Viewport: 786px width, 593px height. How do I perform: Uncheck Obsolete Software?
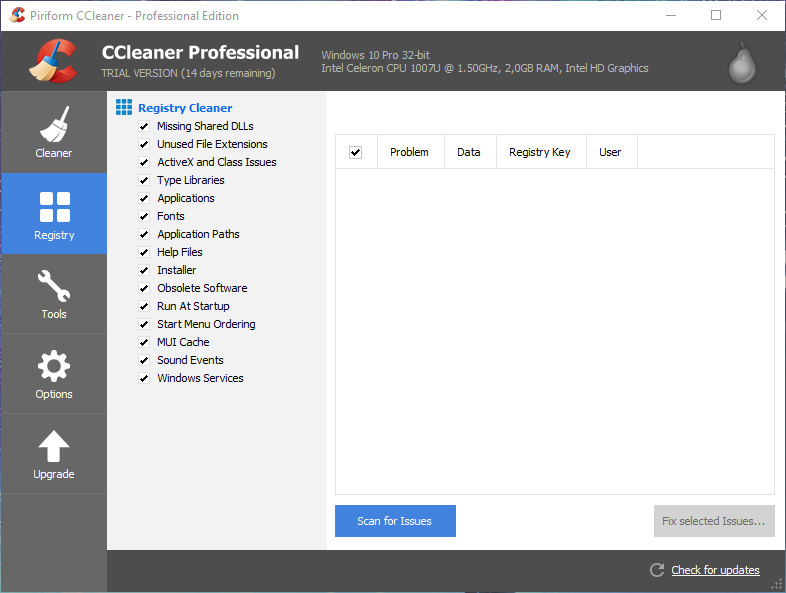coord(144,288)
